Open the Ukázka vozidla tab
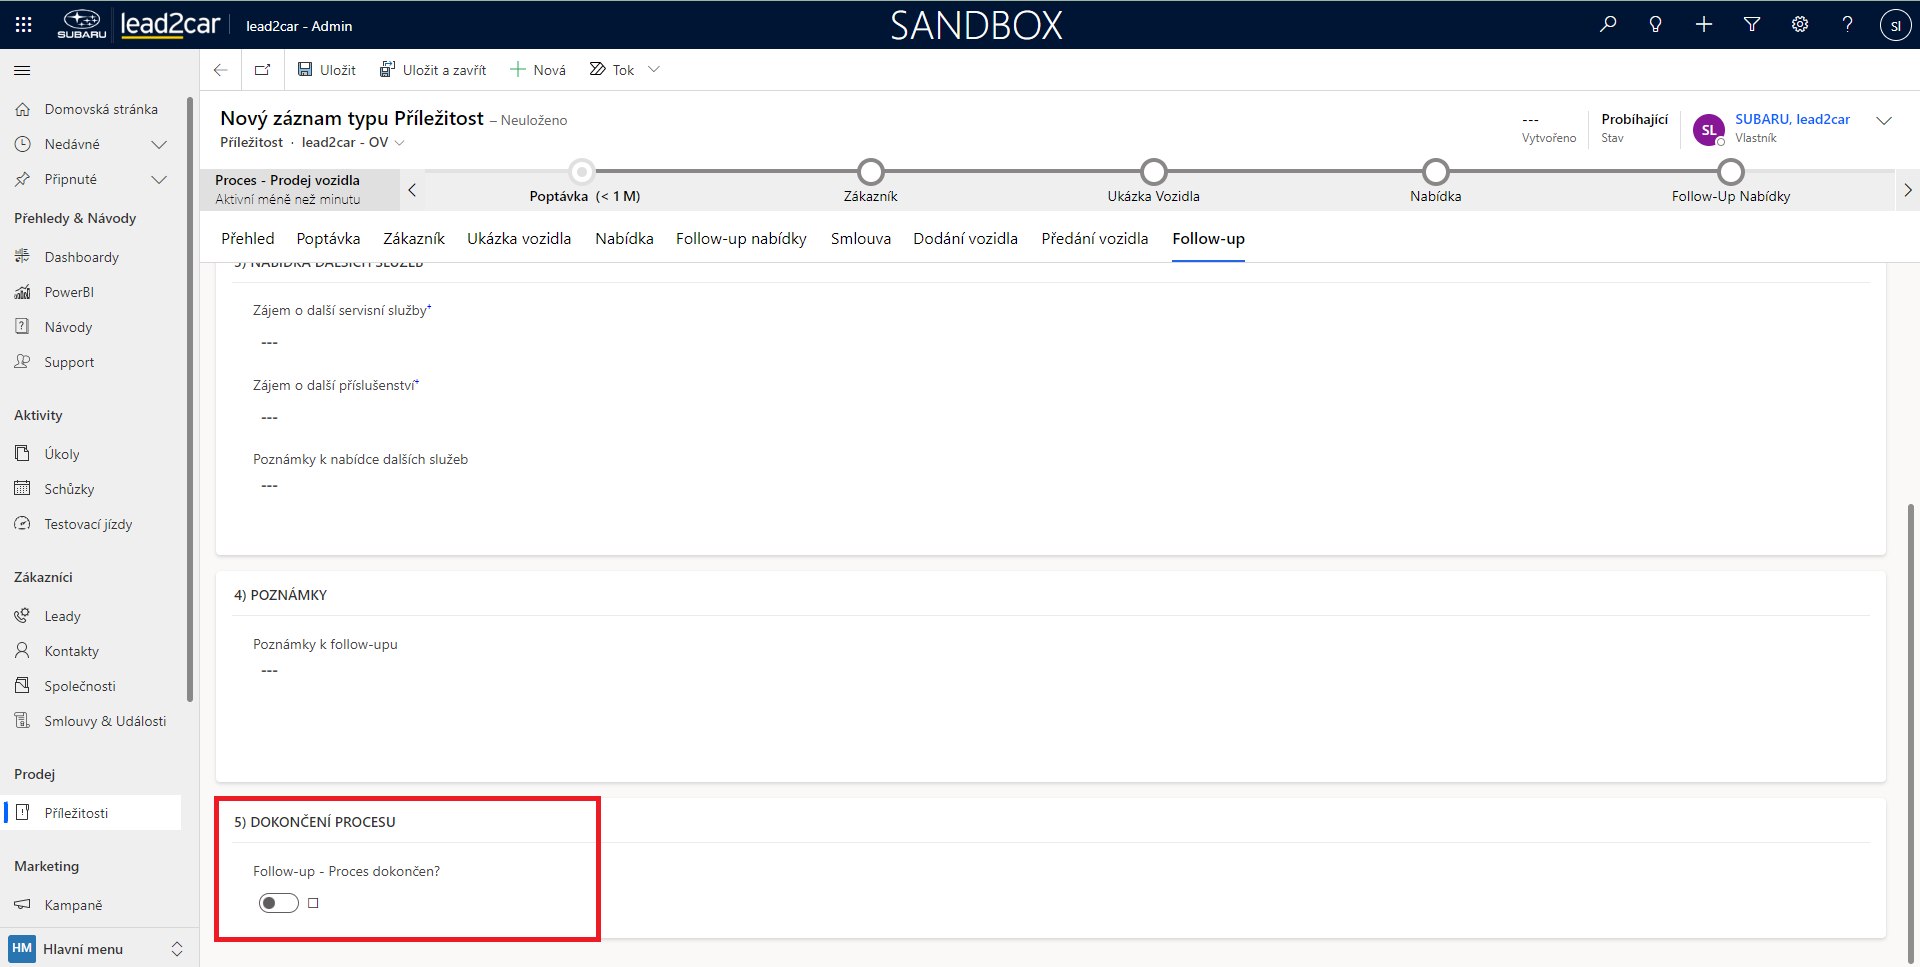The height and width of the screenshot is (967, 1920). pyautogui.click(x=519, y=239)
